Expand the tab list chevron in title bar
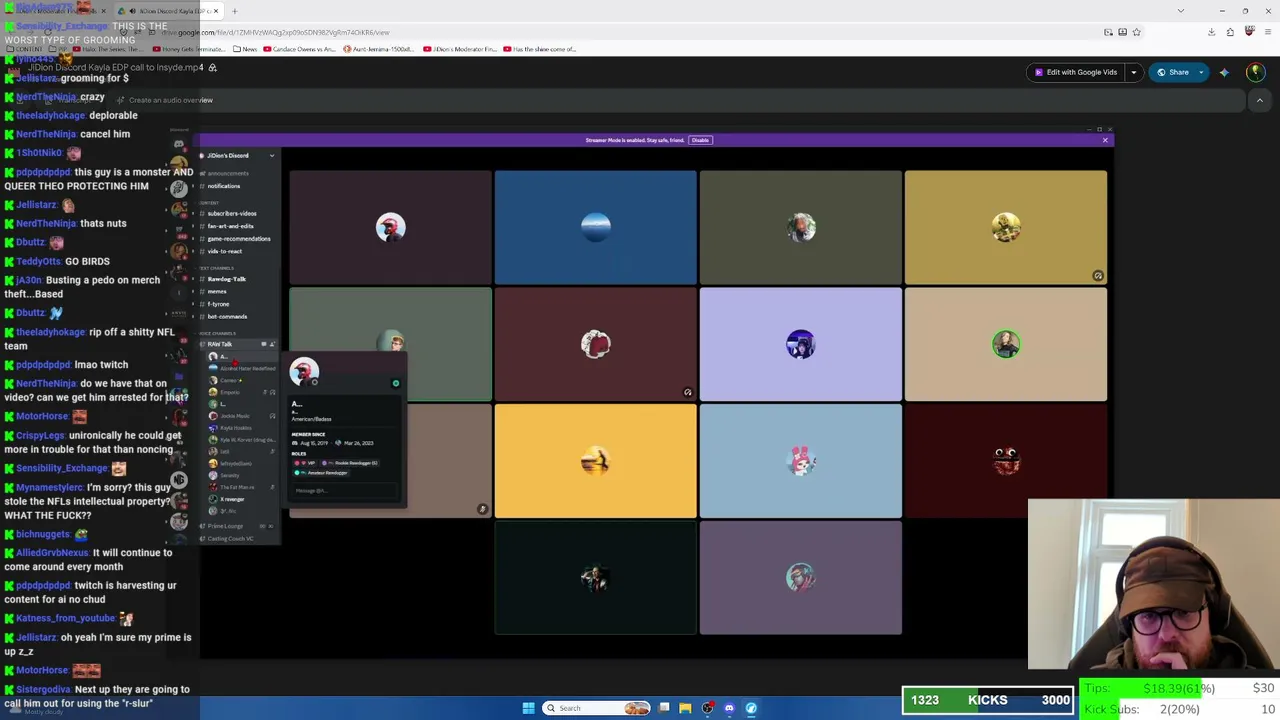The width and height of the screenshot is (1280, 720). 1181,11
